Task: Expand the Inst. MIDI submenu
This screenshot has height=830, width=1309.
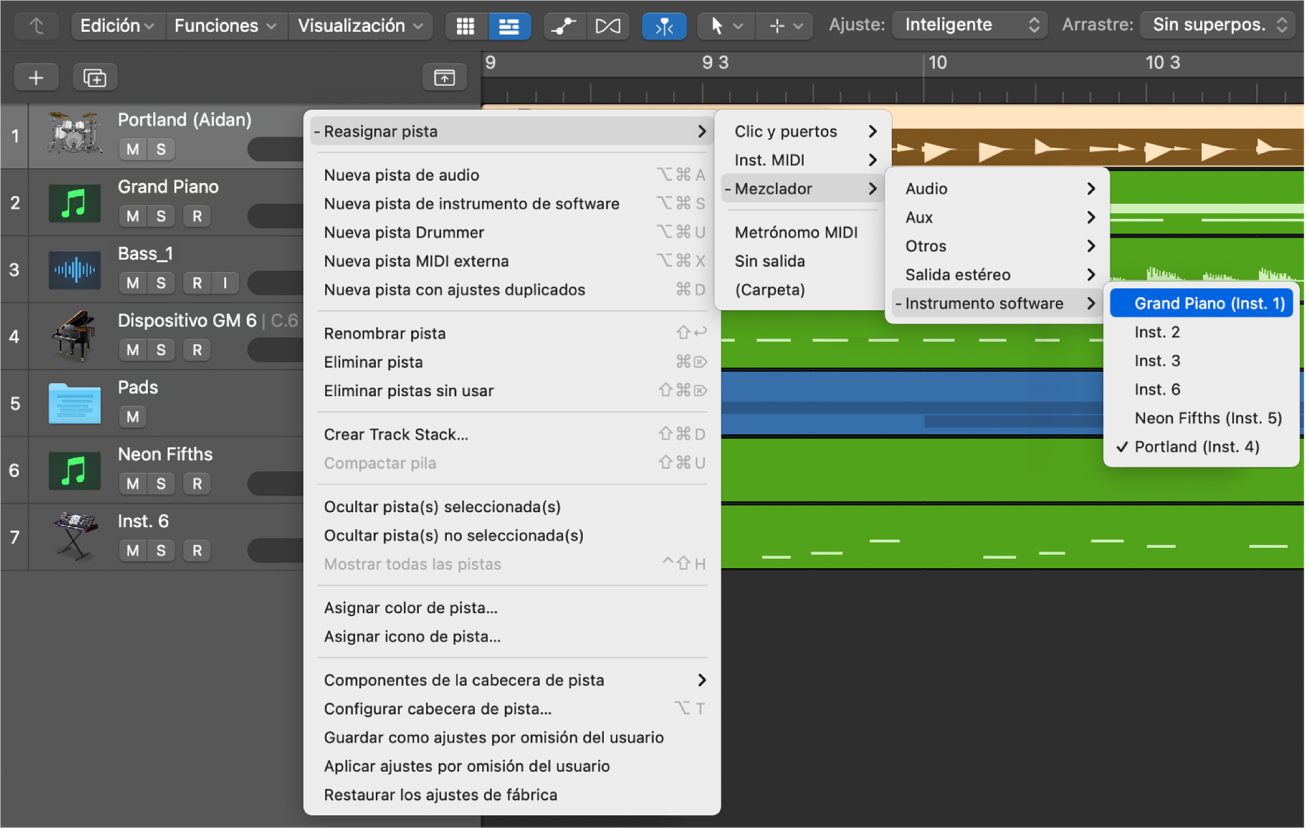Action: point(803,161)
